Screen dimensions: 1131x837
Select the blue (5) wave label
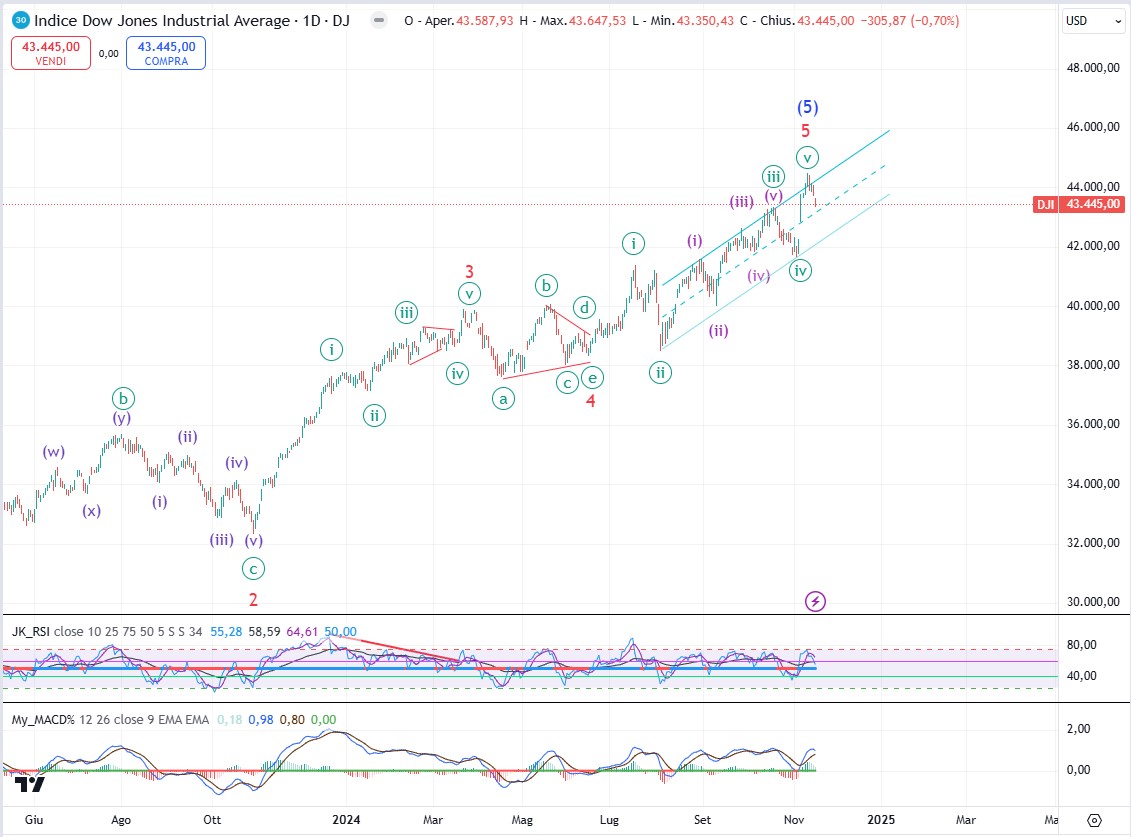point(807,108)
